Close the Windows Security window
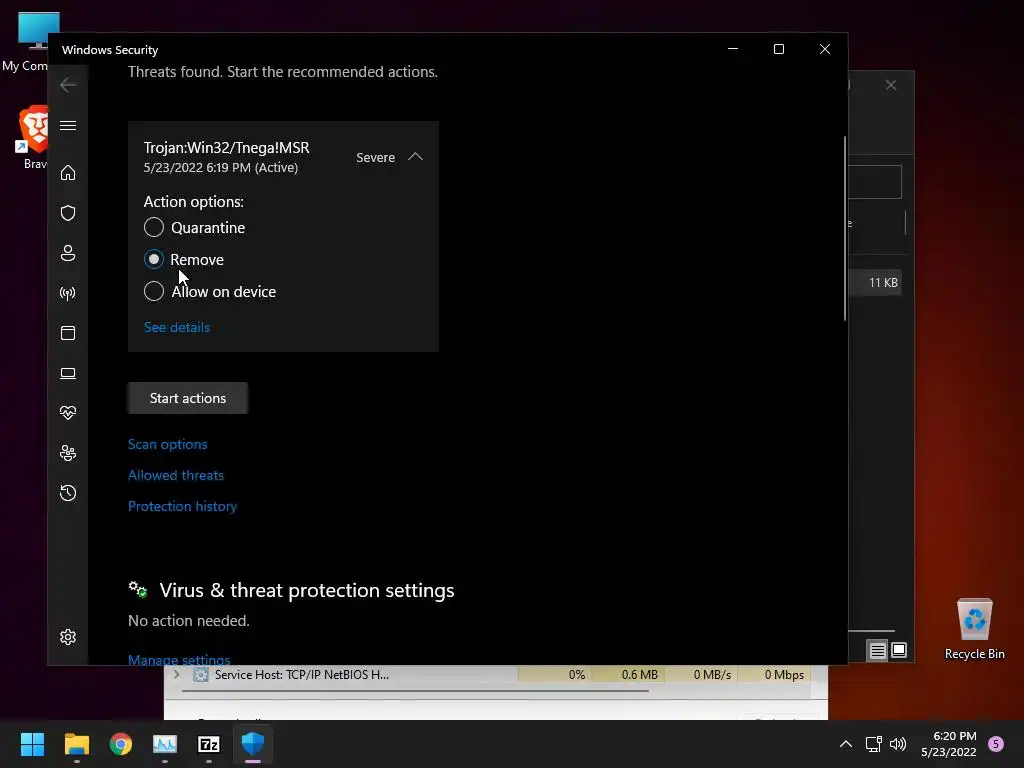This screenshot has width=1024, height=768. 825,49
